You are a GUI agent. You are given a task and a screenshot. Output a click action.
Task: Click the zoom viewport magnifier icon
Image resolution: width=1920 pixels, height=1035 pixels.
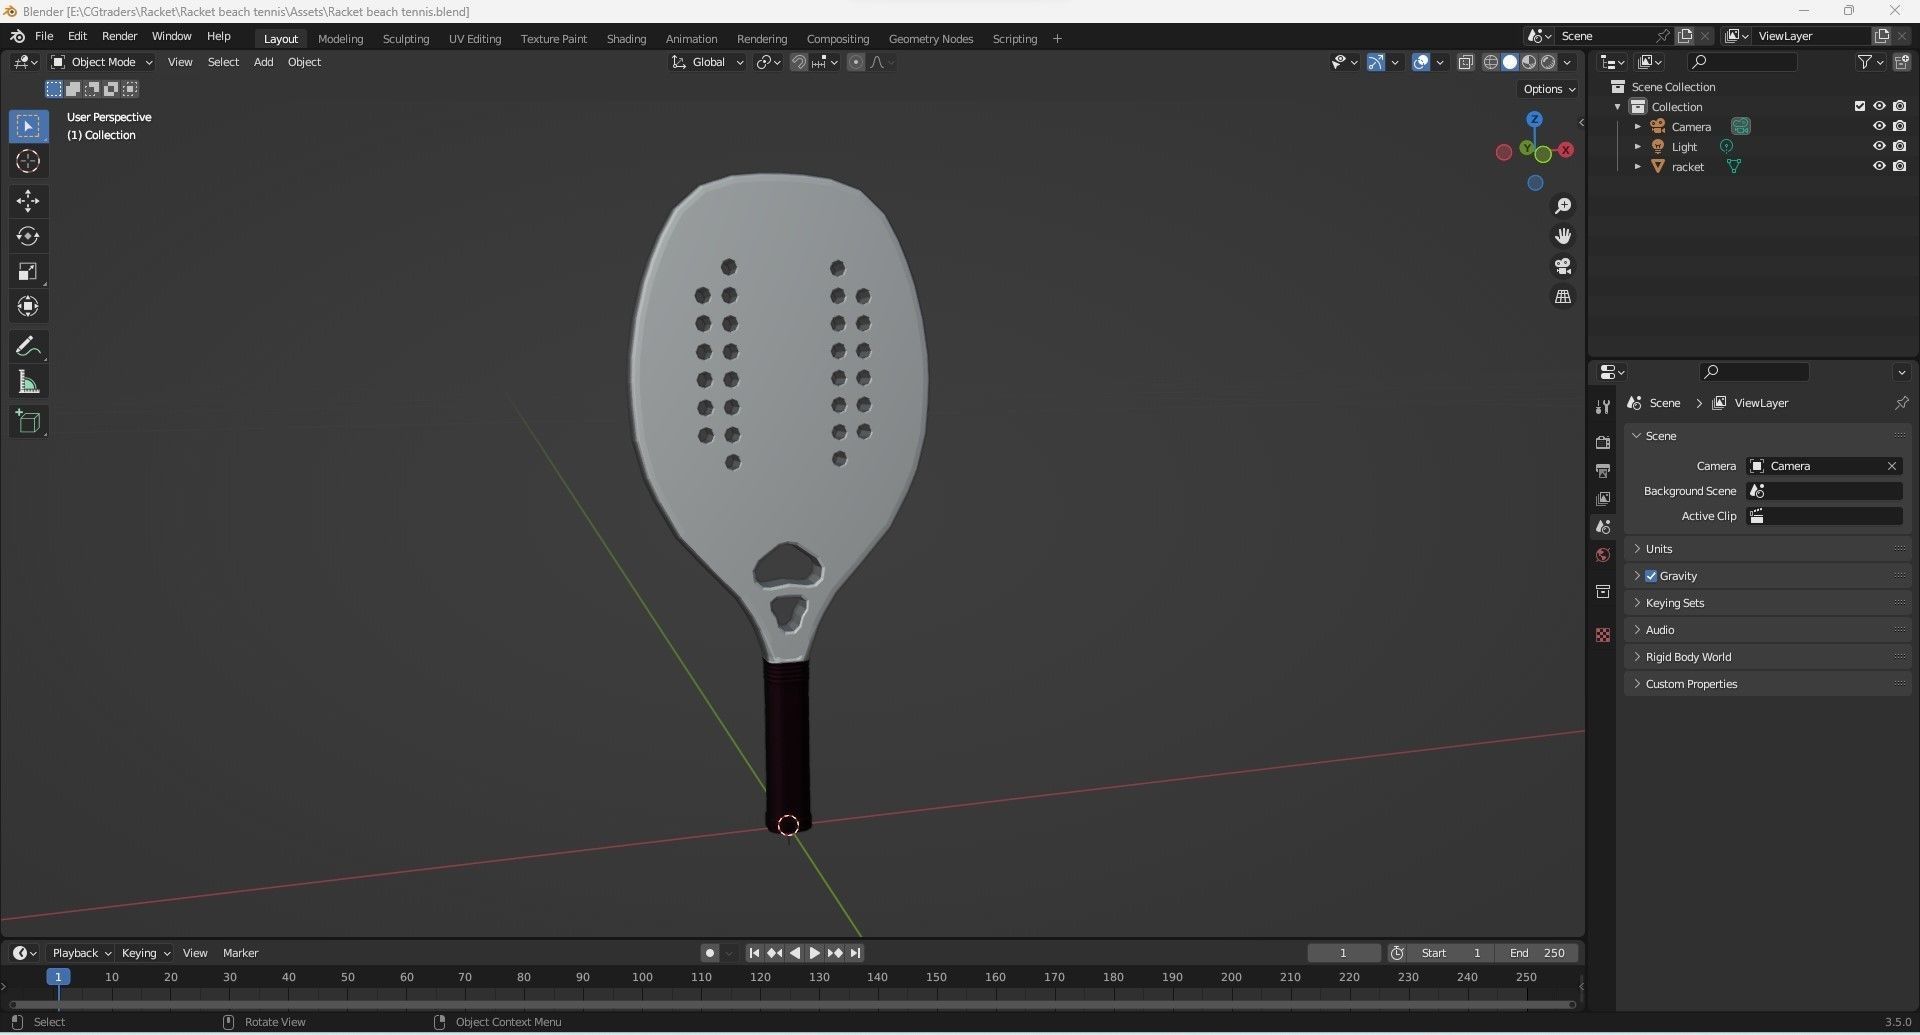pos(1563,206)
